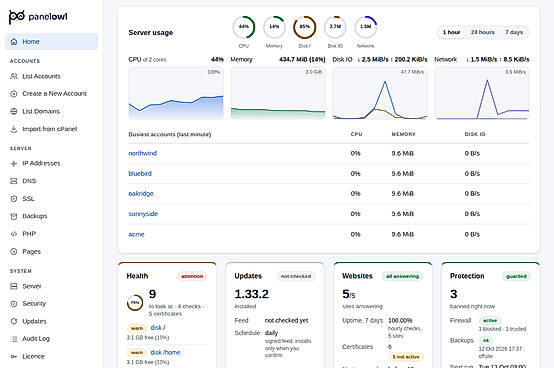Image resolution: width=554 pixels, height=368 pixels.
Task: Open the bluebird account link
Action: [140, 173]
